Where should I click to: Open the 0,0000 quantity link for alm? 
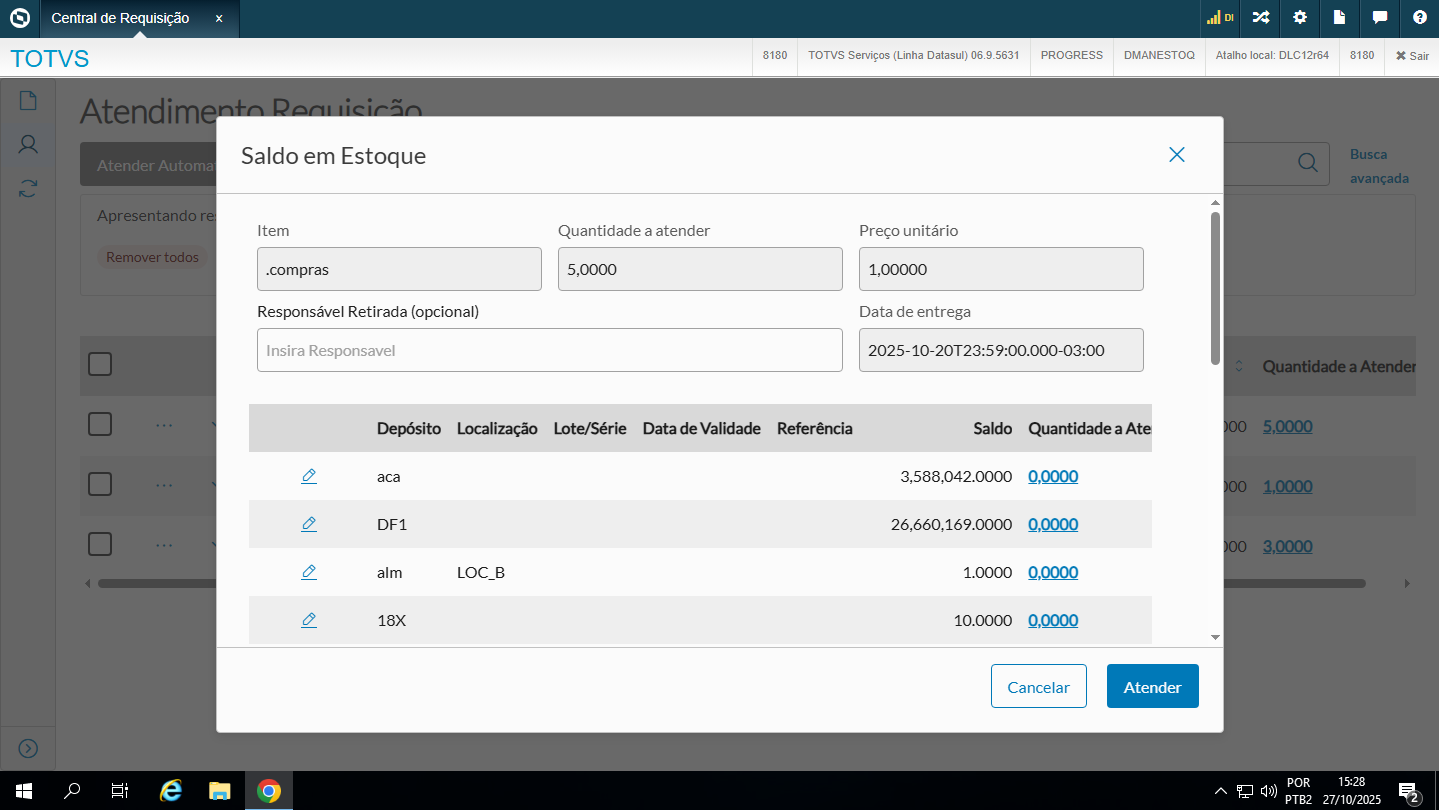tap(1053, 573)
